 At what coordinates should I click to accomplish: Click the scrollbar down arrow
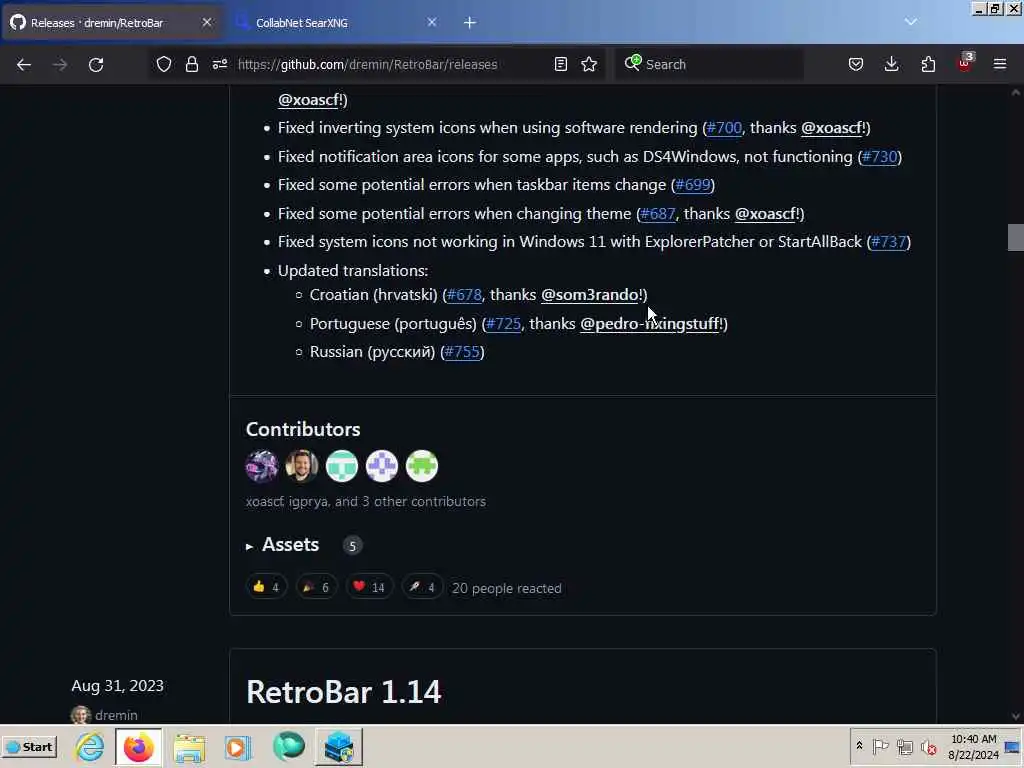click(1016, 716)
